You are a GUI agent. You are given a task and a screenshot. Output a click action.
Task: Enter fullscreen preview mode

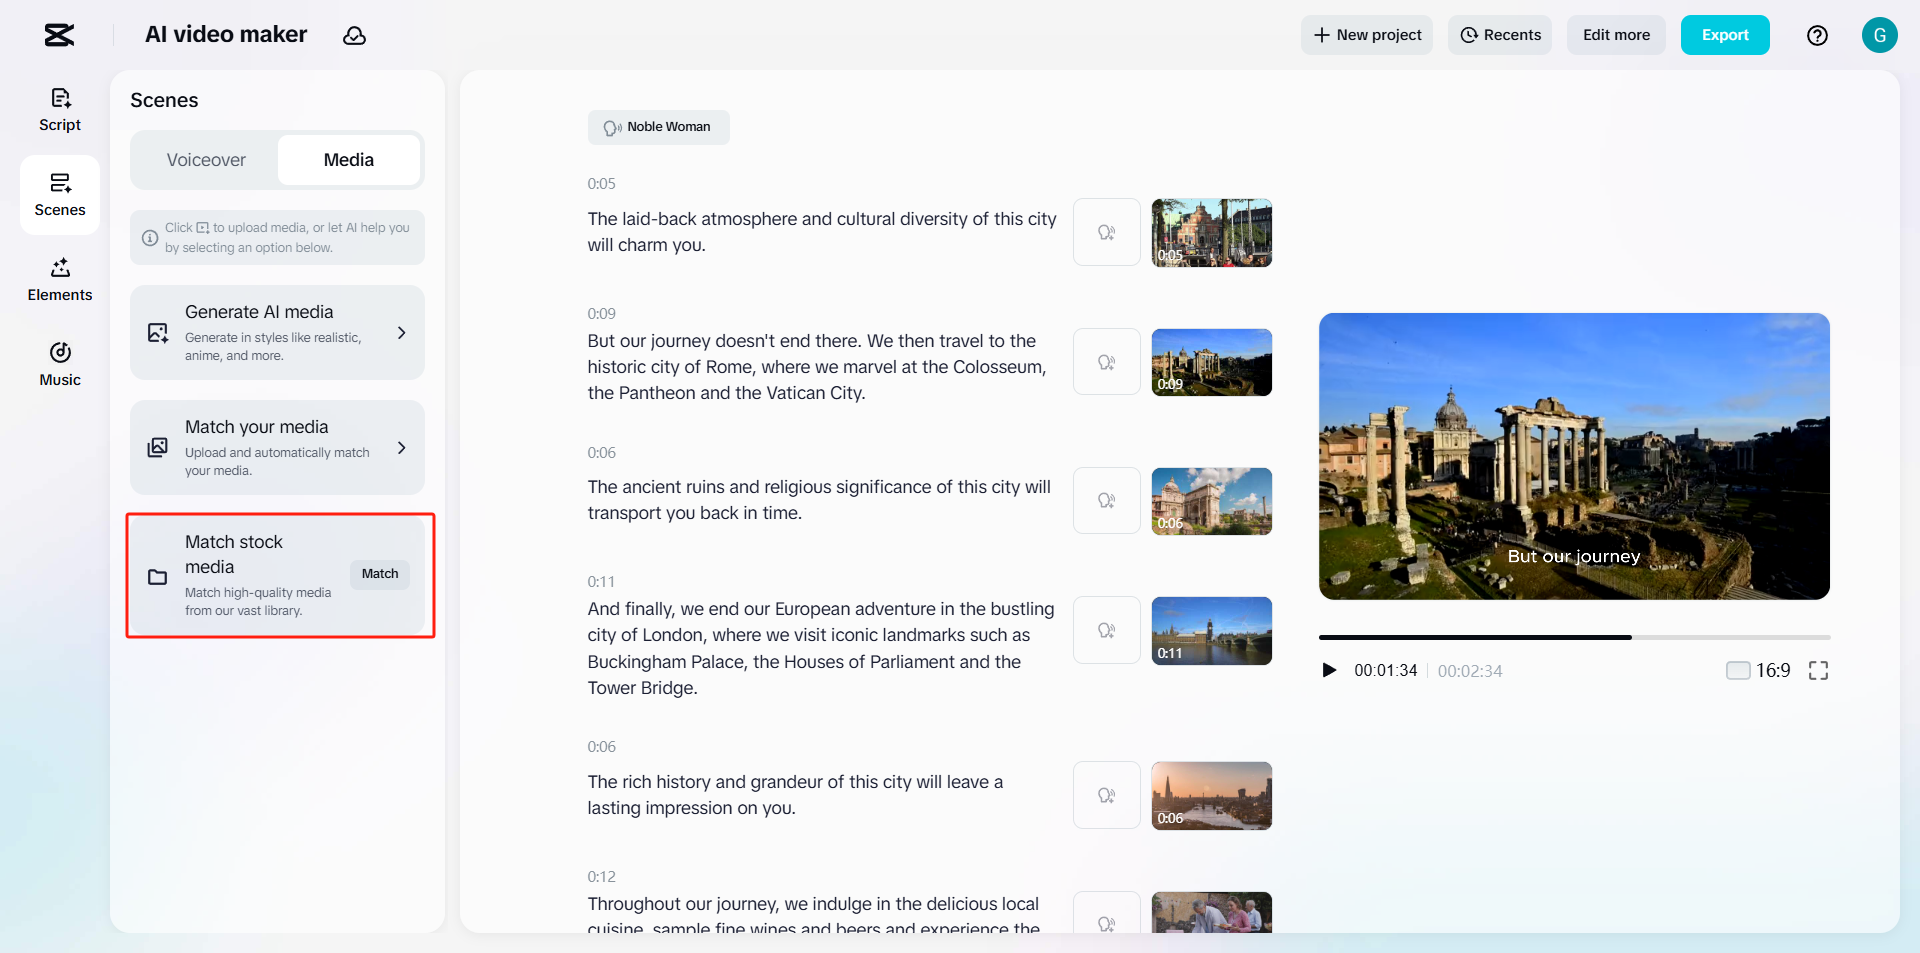(1818, 671)
